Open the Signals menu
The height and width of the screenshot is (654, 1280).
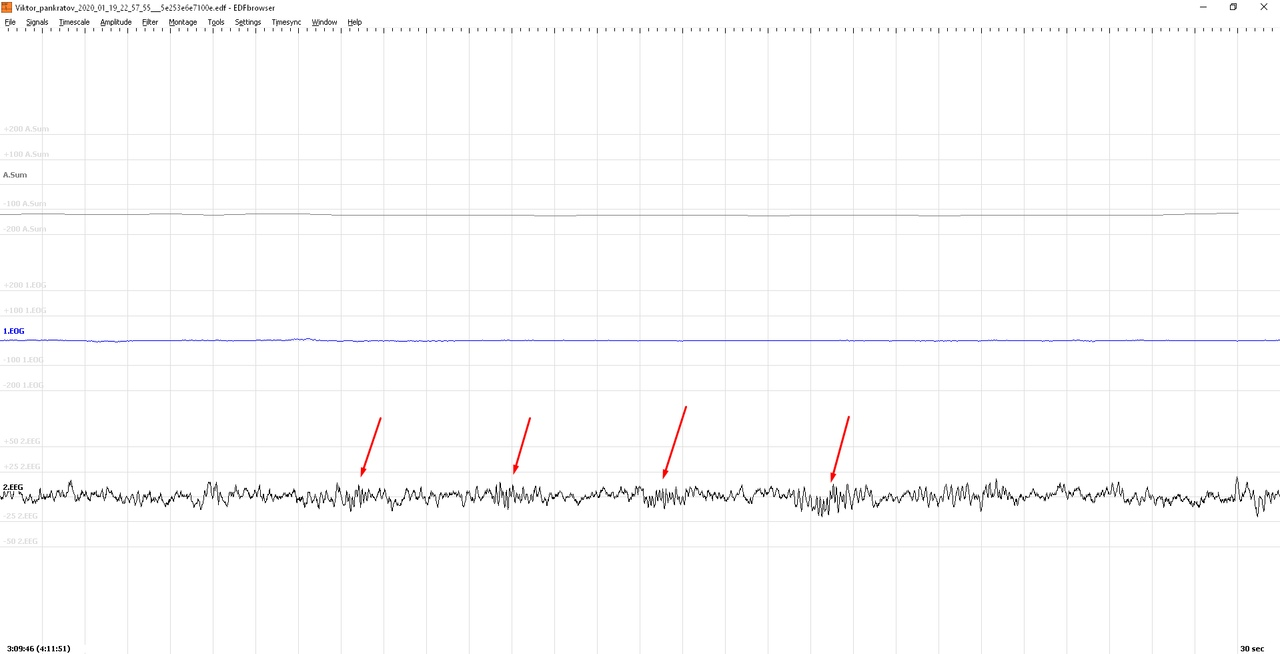[37, 22]
